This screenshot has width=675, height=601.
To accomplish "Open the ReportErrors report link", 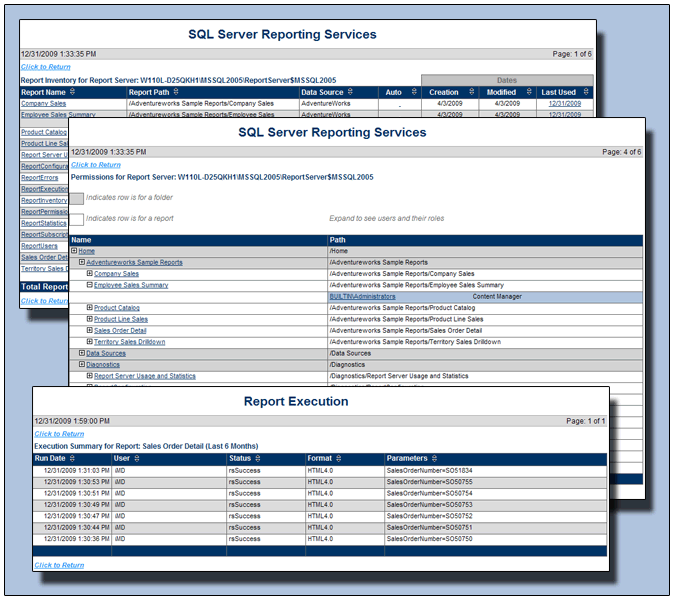I will point(40,177).
